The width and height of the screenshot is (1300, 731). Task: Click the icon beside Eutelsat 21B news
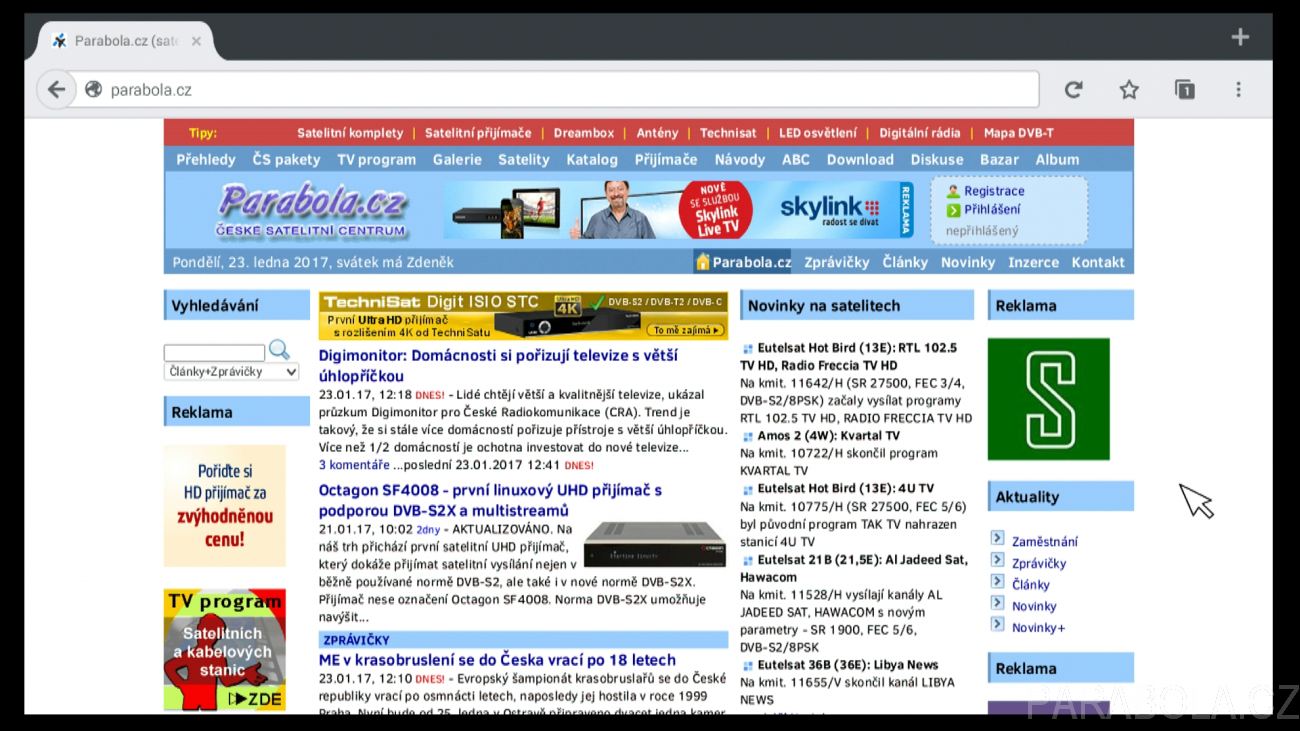point(747,561)
